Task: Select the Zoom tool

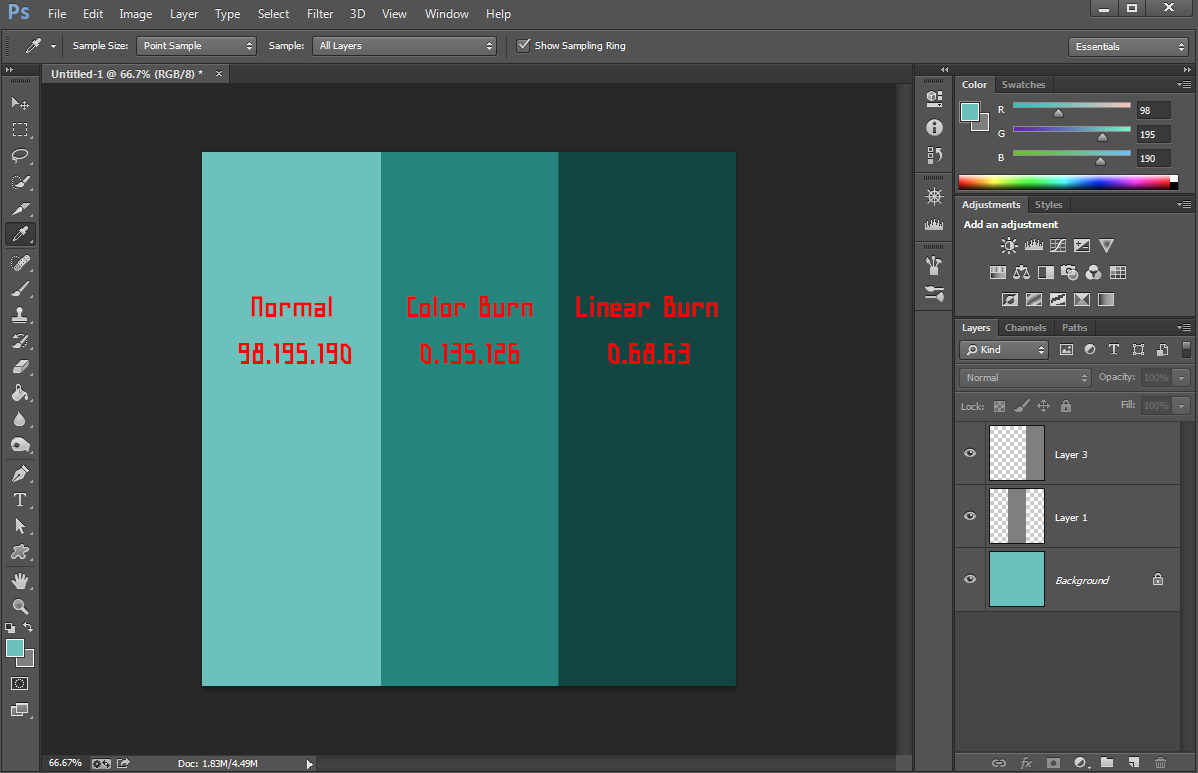Action: pos(20,606)
